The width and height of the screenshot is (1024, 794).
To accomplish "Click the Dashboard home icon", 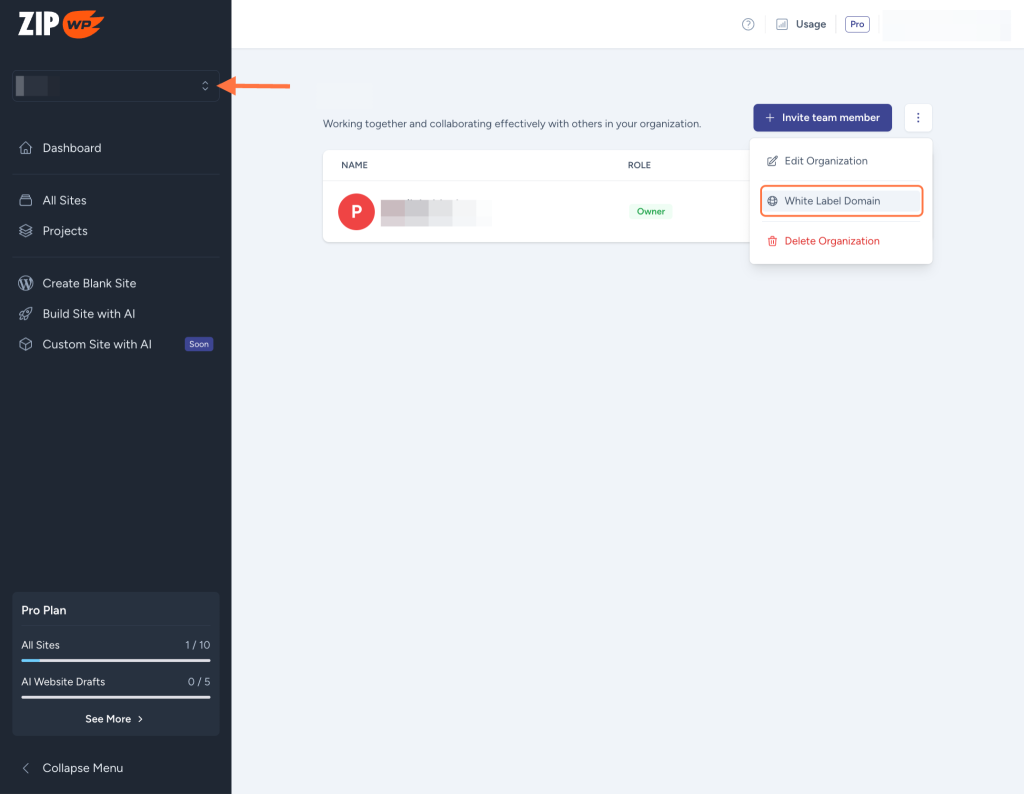I will pyautogui.click(x=26, y=148).
